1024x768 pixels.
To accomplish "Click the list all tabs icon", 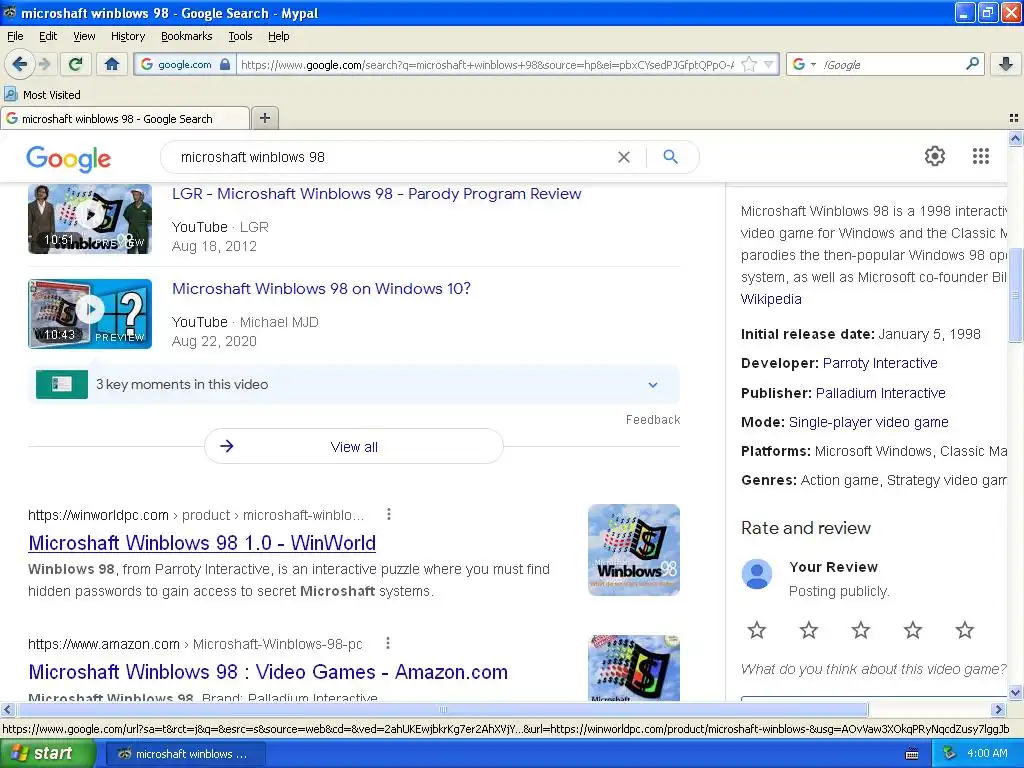I will click(1014, 118).
